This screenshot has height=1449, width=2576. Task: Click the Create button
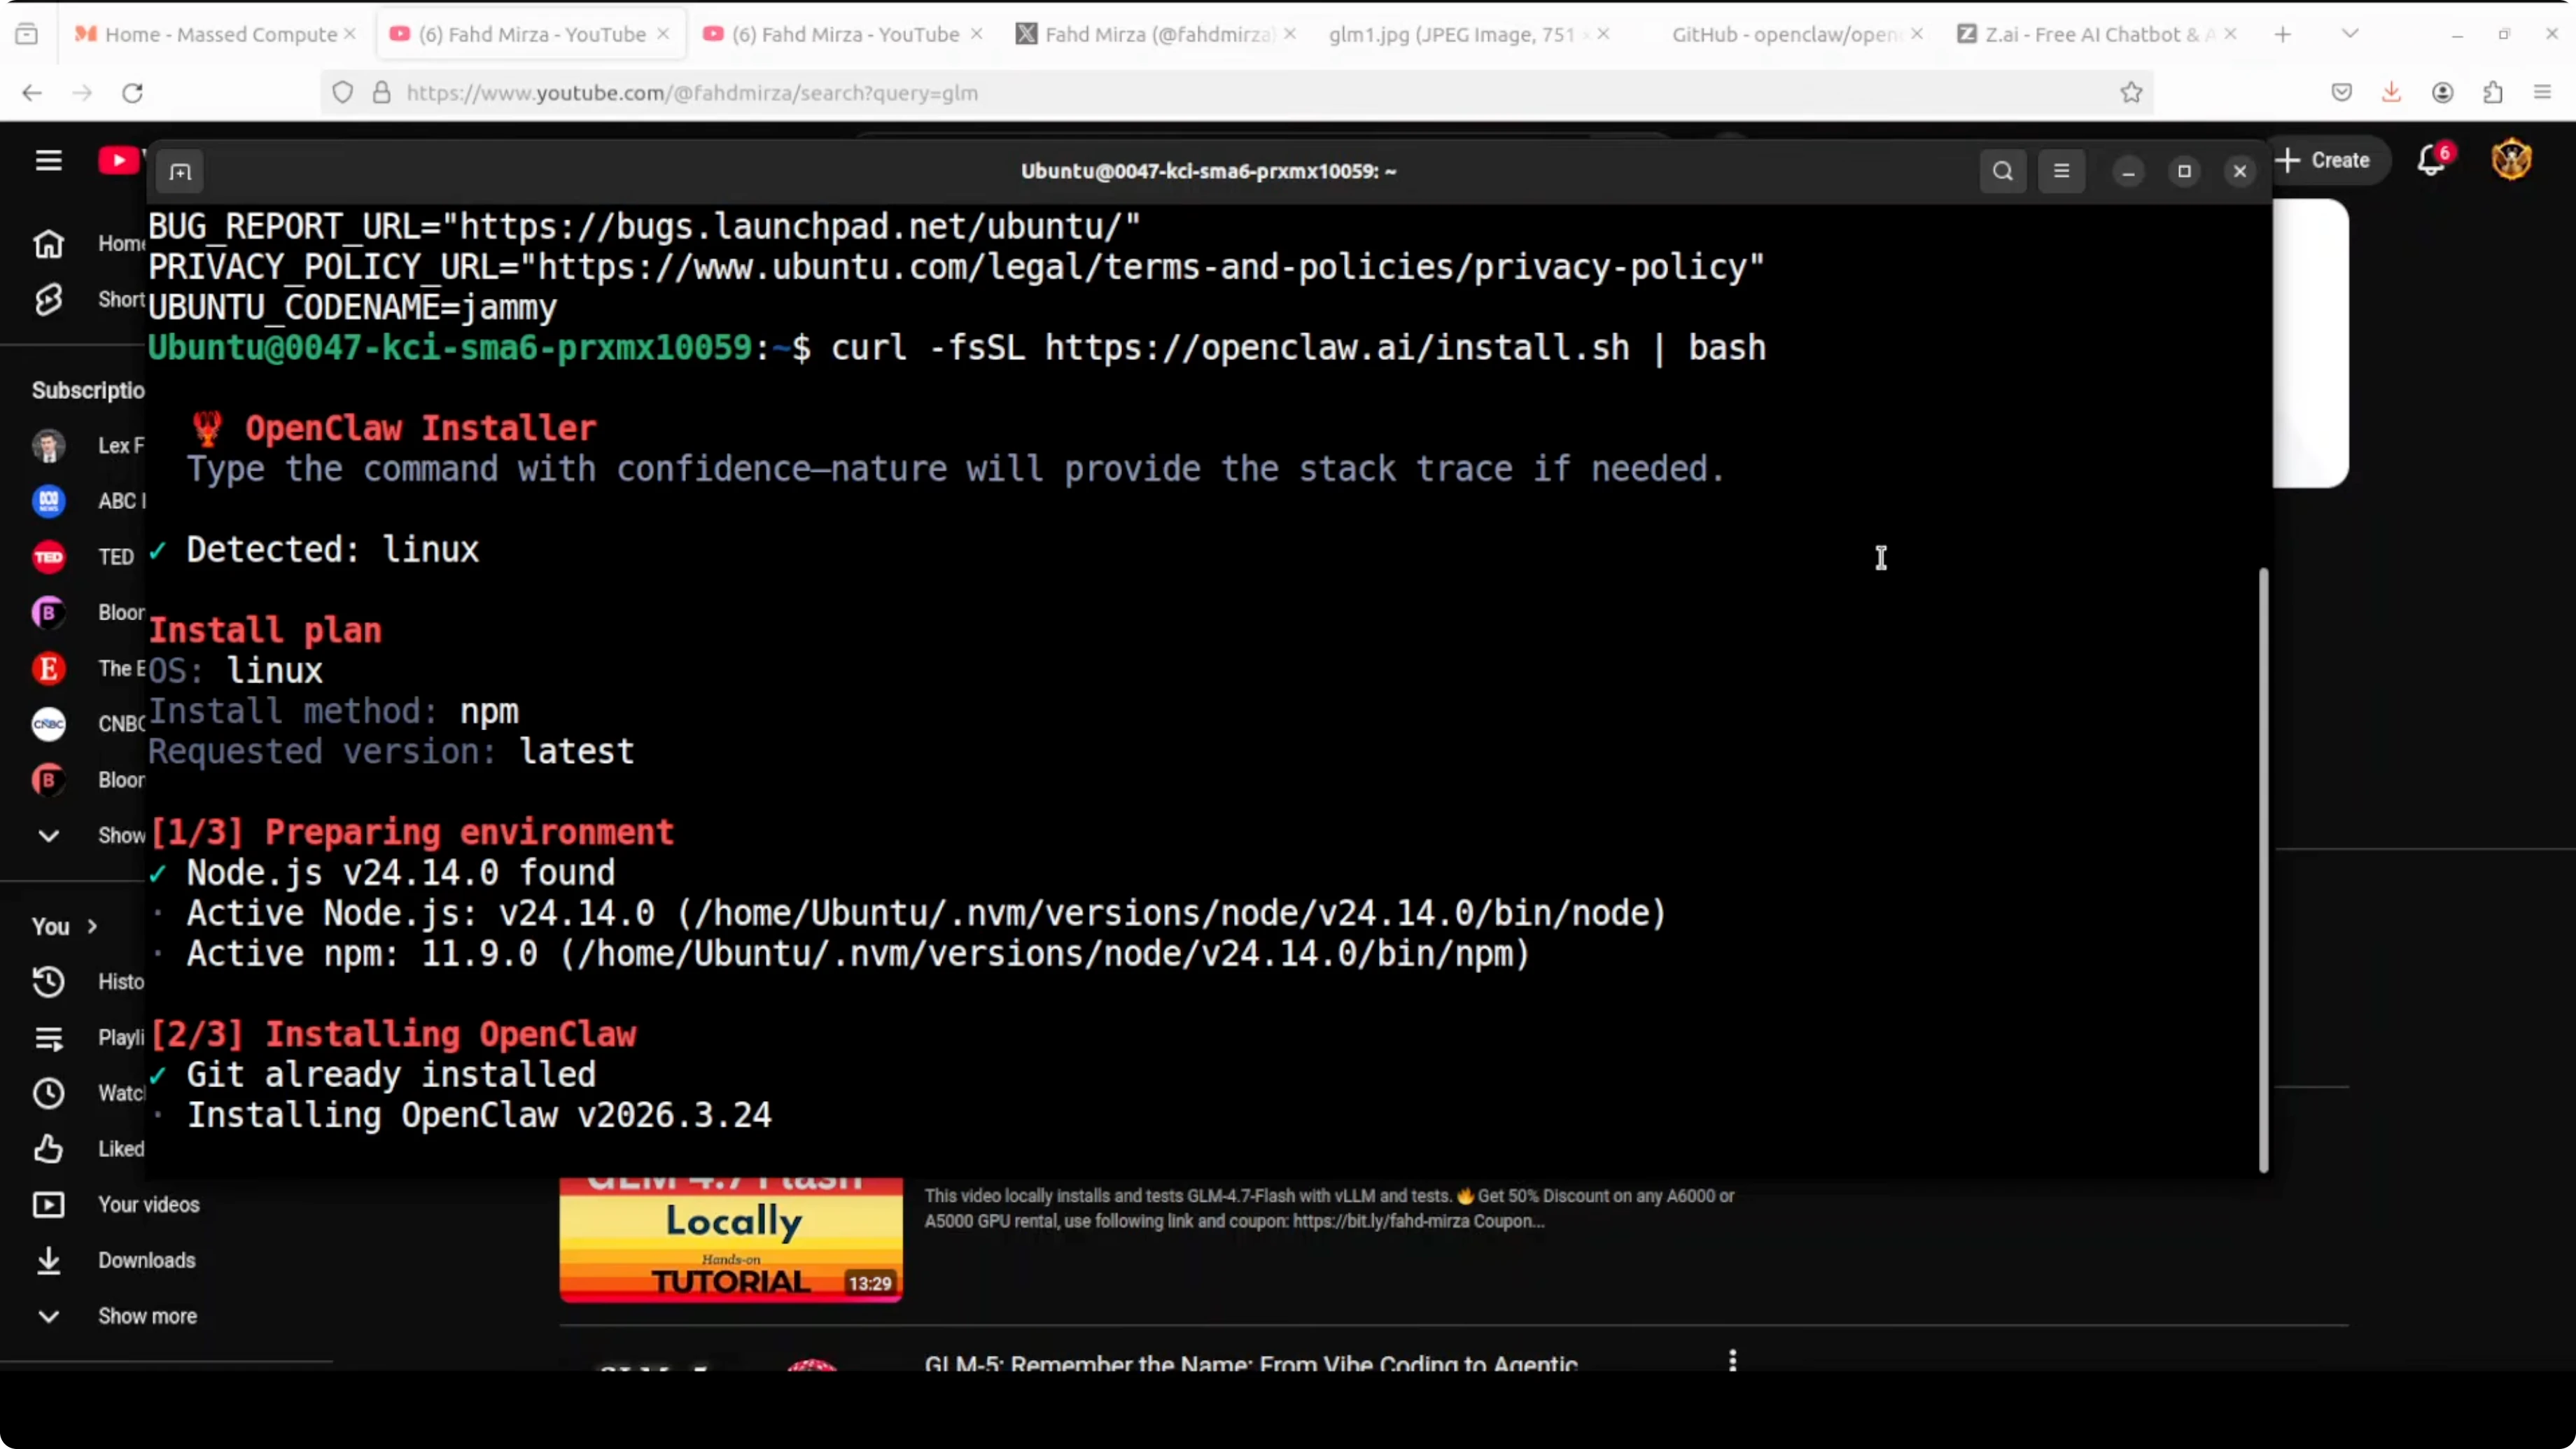click(2330, 160)
